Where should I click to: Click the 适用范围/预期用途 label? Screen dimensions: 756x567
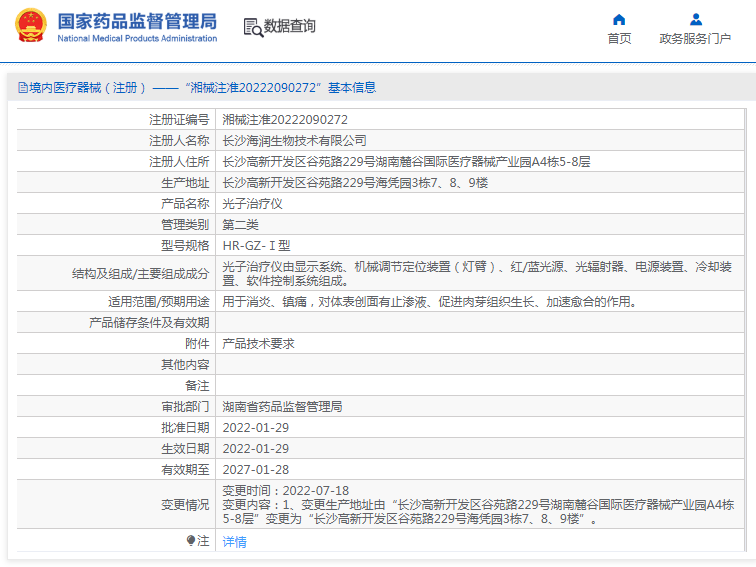coord(159,302)
